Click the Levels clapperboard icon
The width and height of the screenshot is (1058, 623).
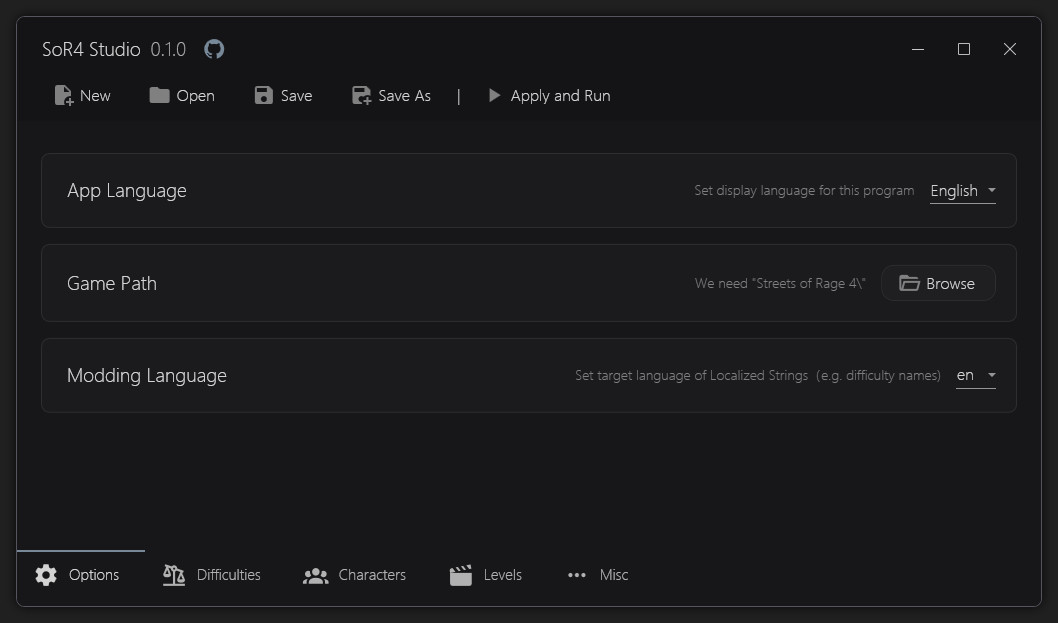[460, 575]
